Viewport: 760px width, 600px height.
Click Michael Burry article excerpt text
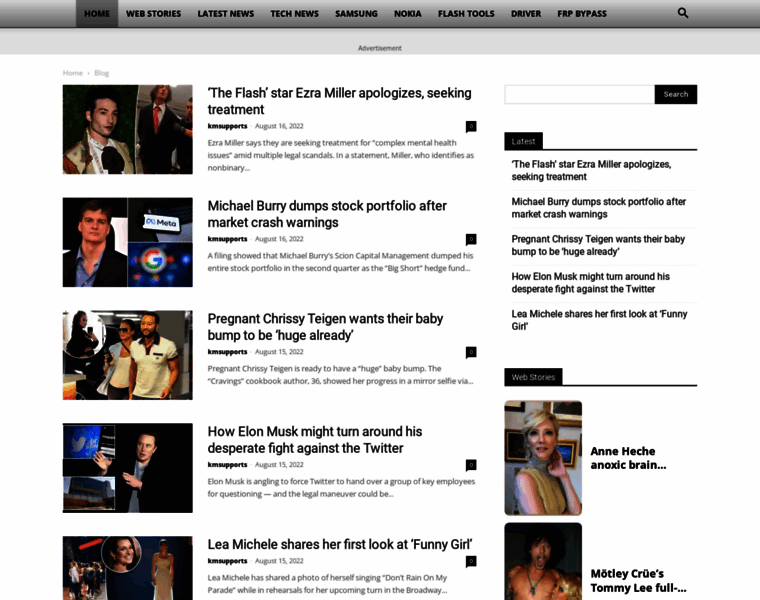[x=341, y=262]
